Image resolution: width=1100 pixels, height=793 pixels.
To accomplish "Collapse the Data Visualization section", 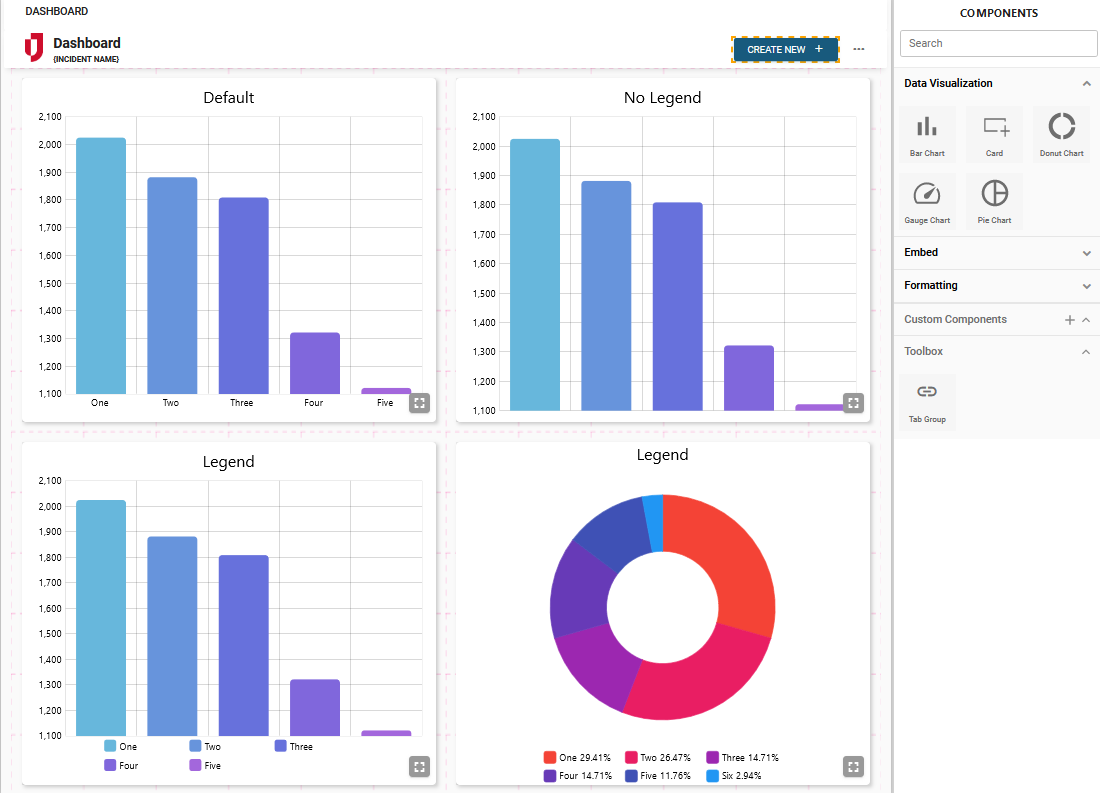I will 1086,84.
